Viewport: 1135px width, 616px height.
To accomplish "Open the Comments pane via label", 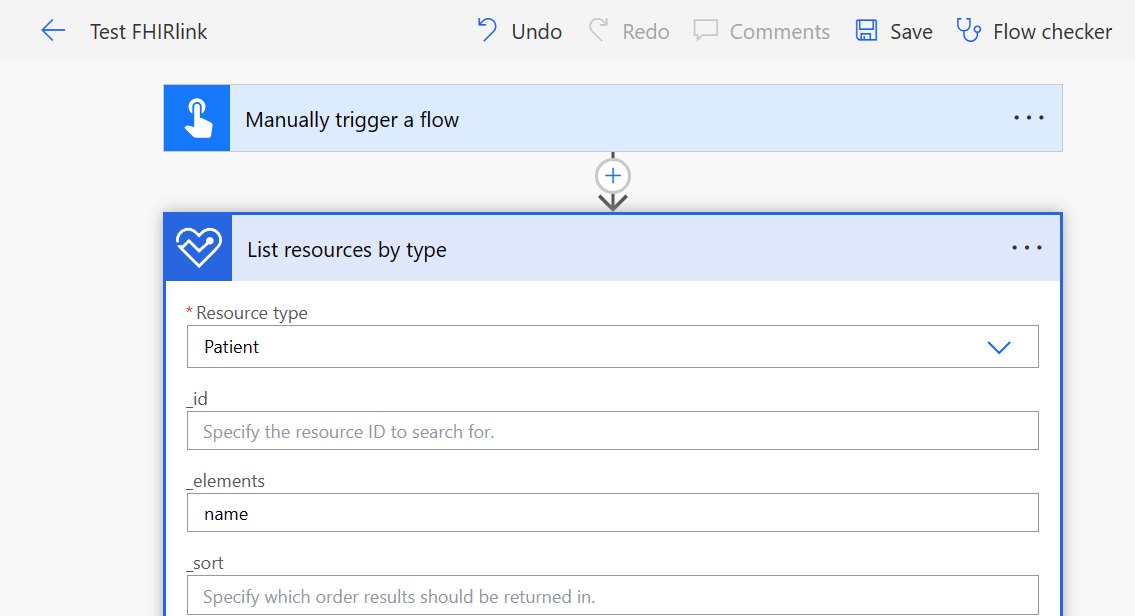I will click(780, 32).
